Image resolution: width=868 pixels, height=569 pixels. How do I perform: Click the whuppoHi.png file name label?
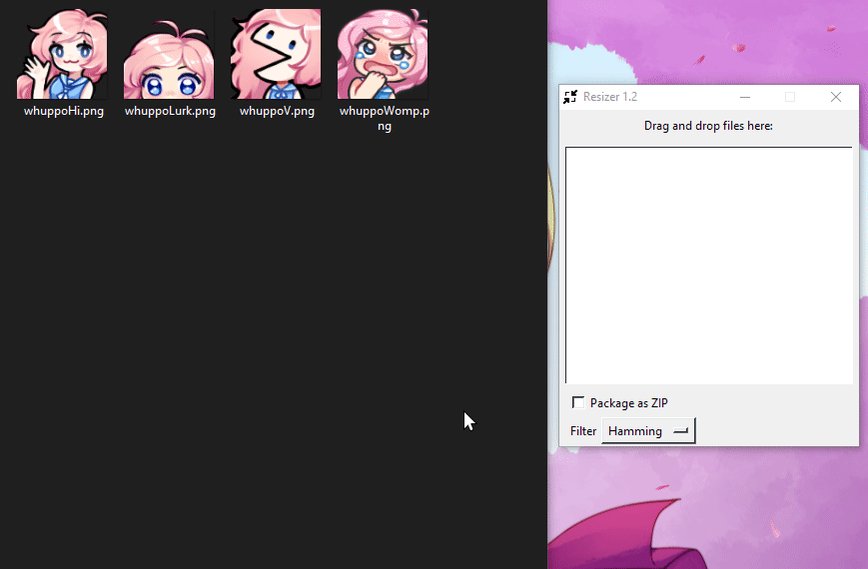(64, 111)
